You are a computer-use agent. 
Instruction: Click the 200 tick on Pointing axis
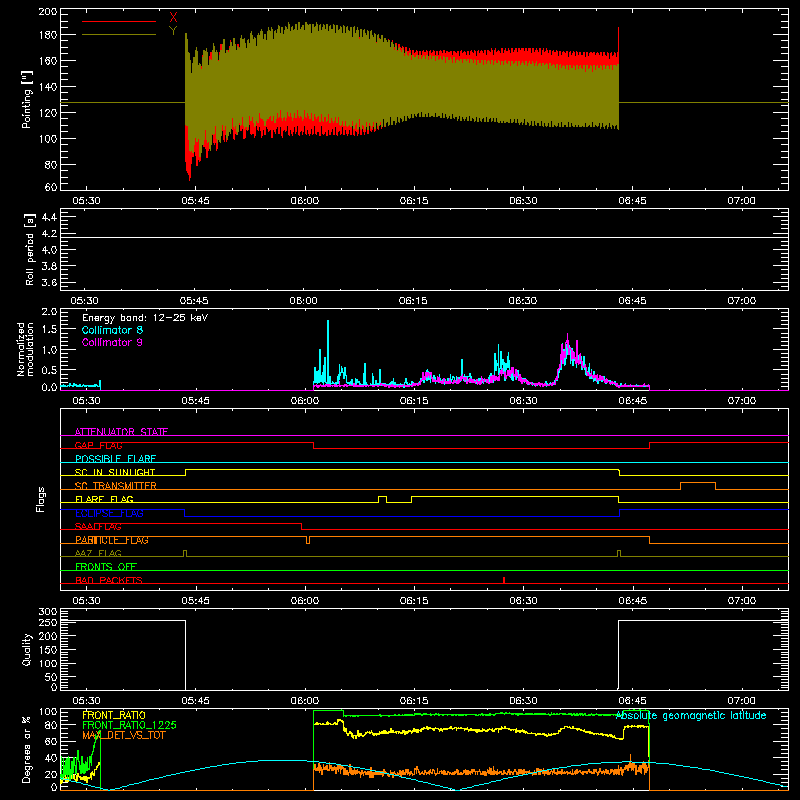pyautogui.click(x=48, y=12)
